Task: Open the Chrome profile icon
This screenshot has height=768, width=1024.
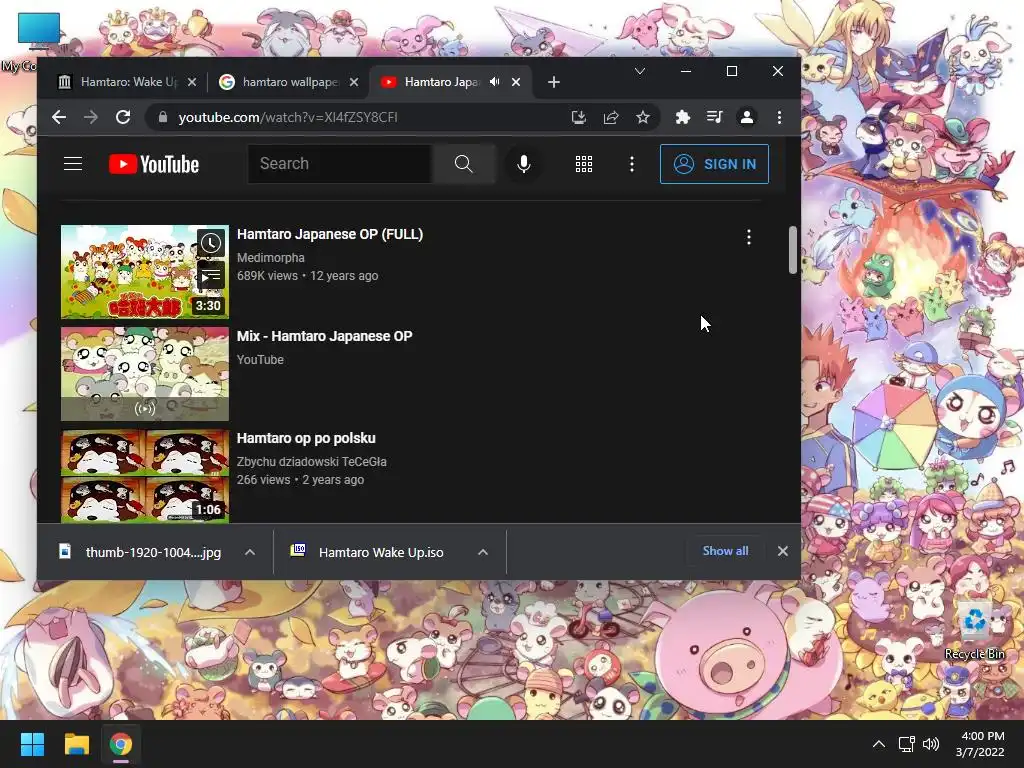Action: pos(746,117)
